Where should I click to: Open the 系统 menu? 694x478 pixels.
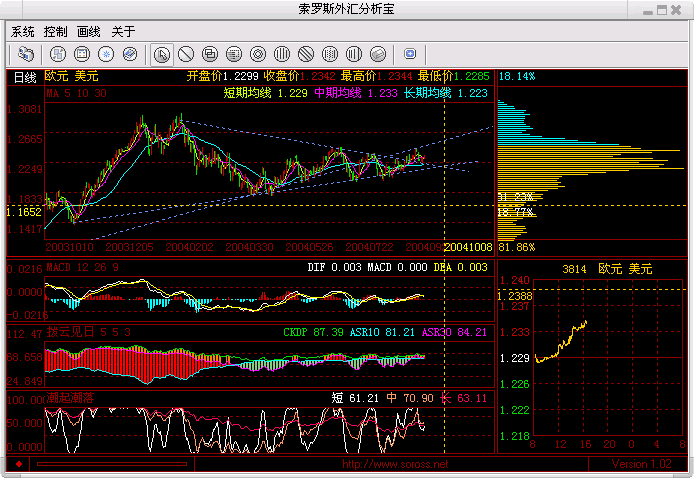[22, 31]
